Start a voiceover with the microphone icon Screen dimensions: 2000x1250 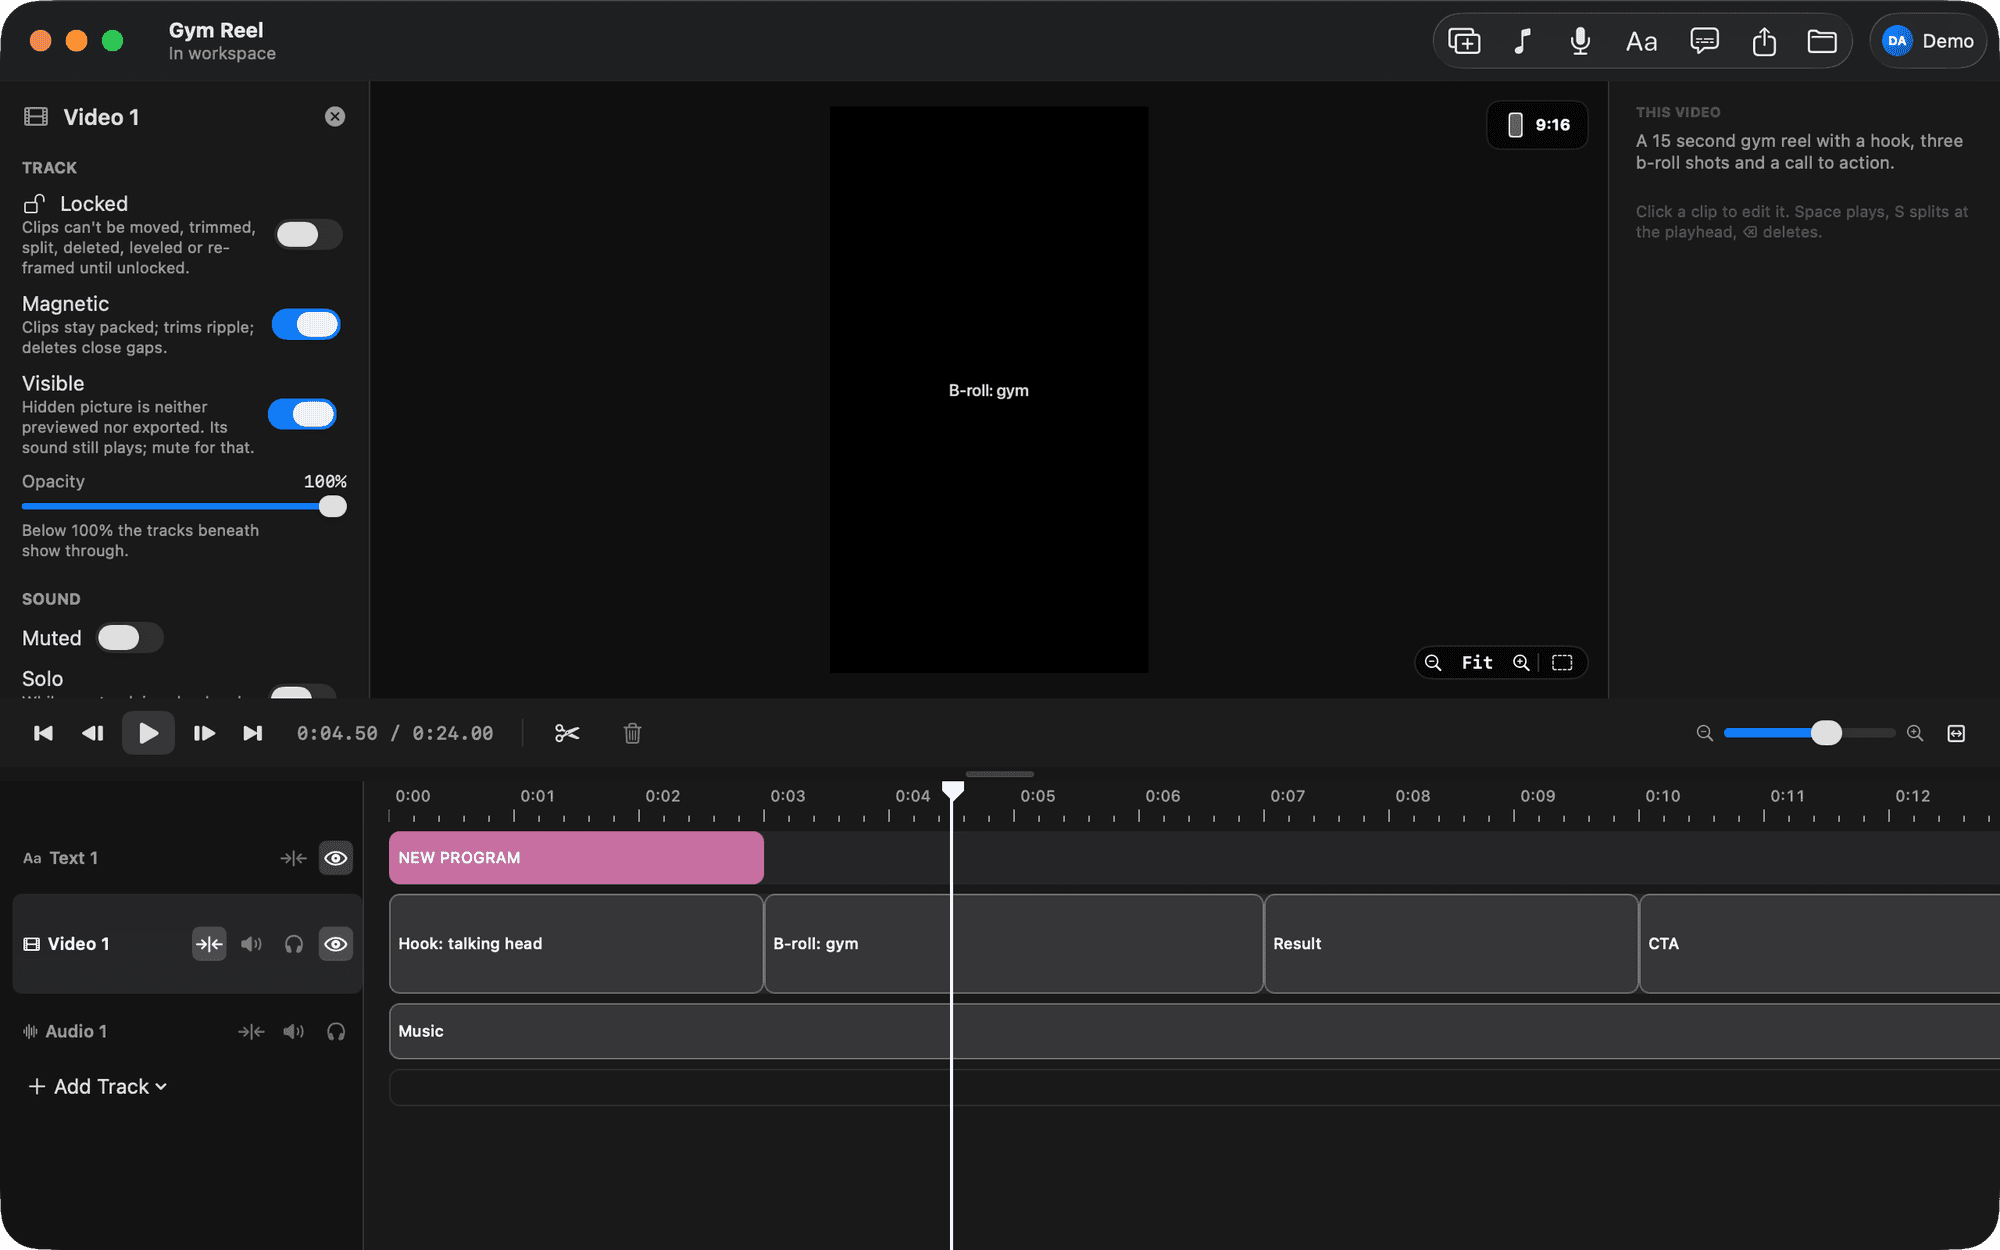(1580, 41)
